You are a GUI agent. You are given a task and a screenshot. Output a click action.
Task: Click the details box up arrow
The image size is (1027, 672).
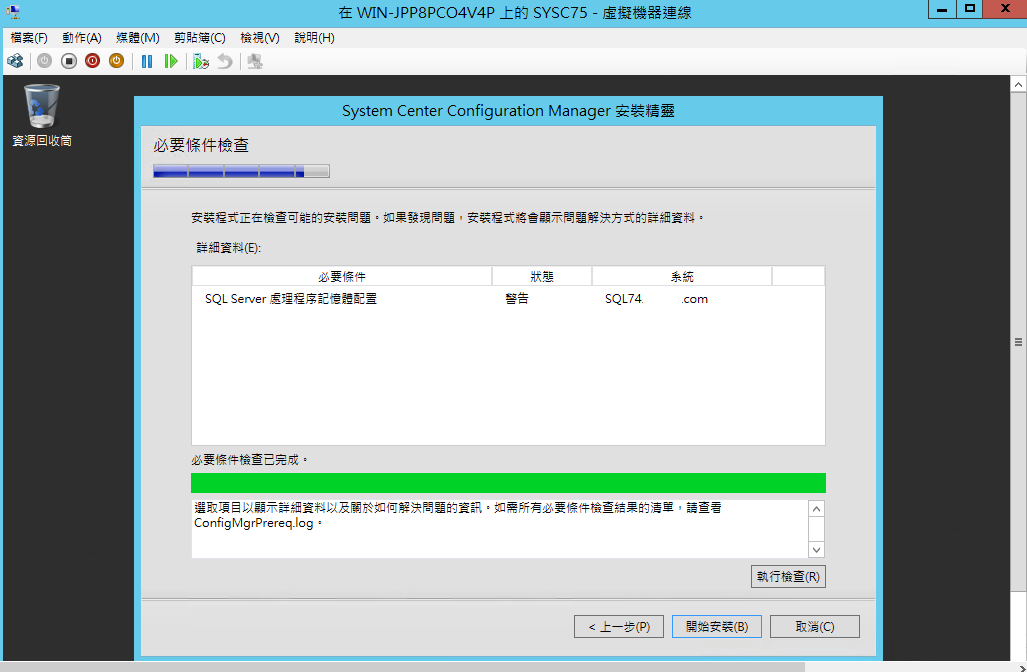coord(816,509)
